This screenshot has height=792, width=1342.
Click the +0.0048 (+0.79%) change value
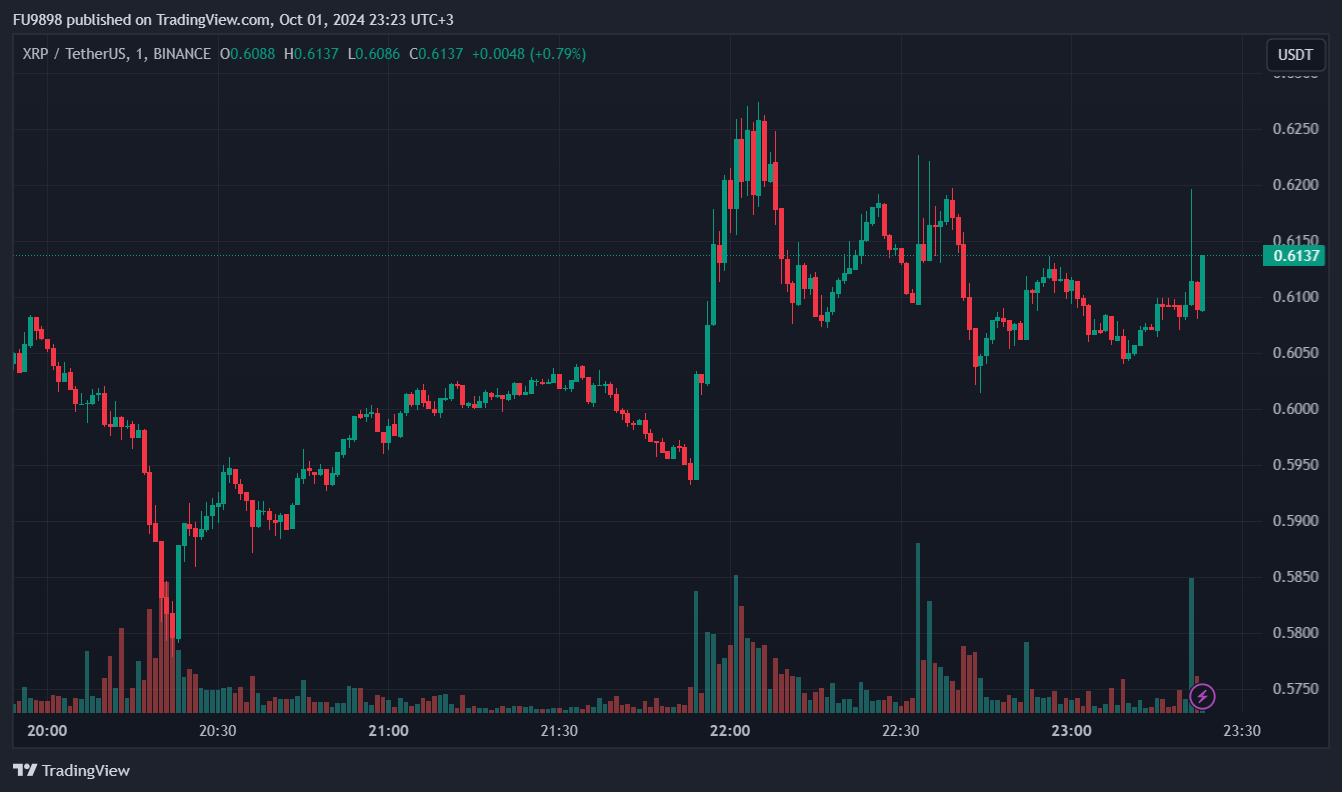coord(529,54)
